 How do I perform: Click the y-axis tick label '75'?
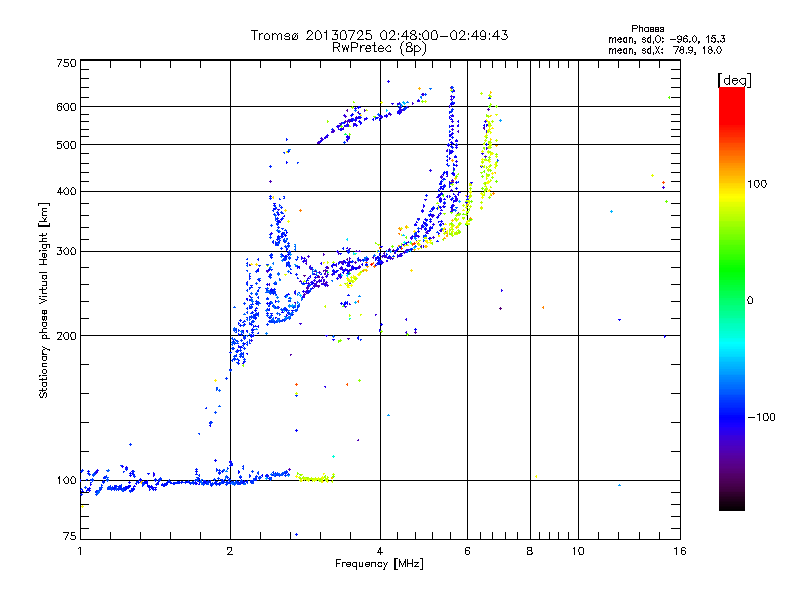pos(70,536)
